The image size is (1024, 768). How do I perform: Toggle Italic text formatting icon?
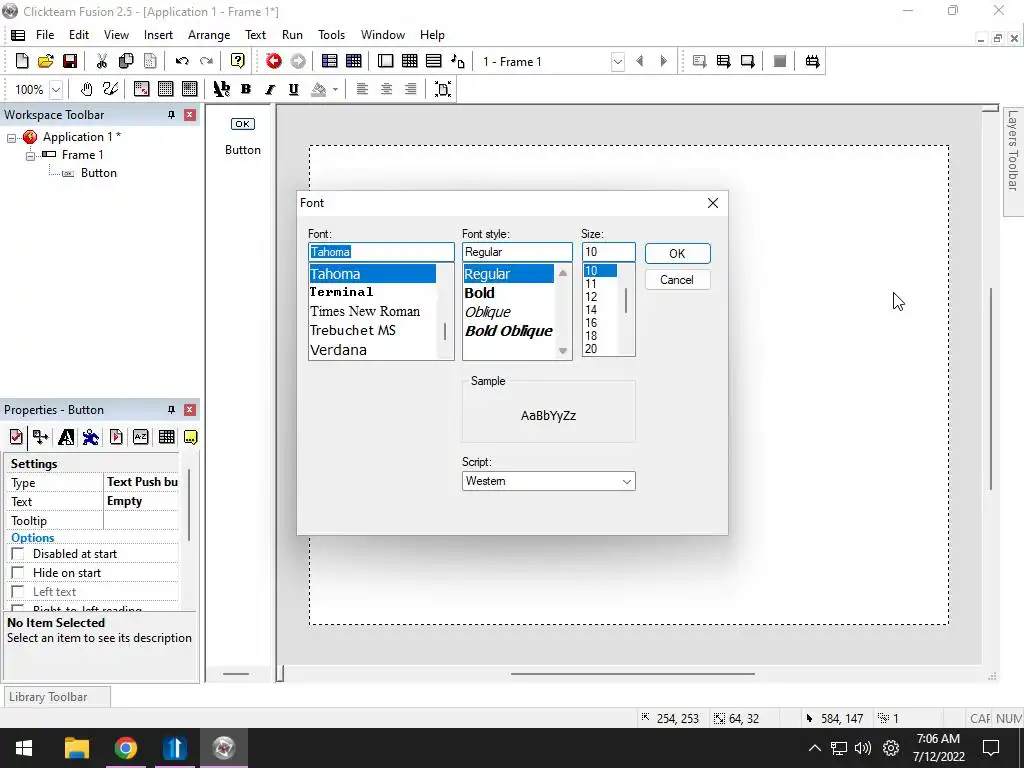click(270, 89)
